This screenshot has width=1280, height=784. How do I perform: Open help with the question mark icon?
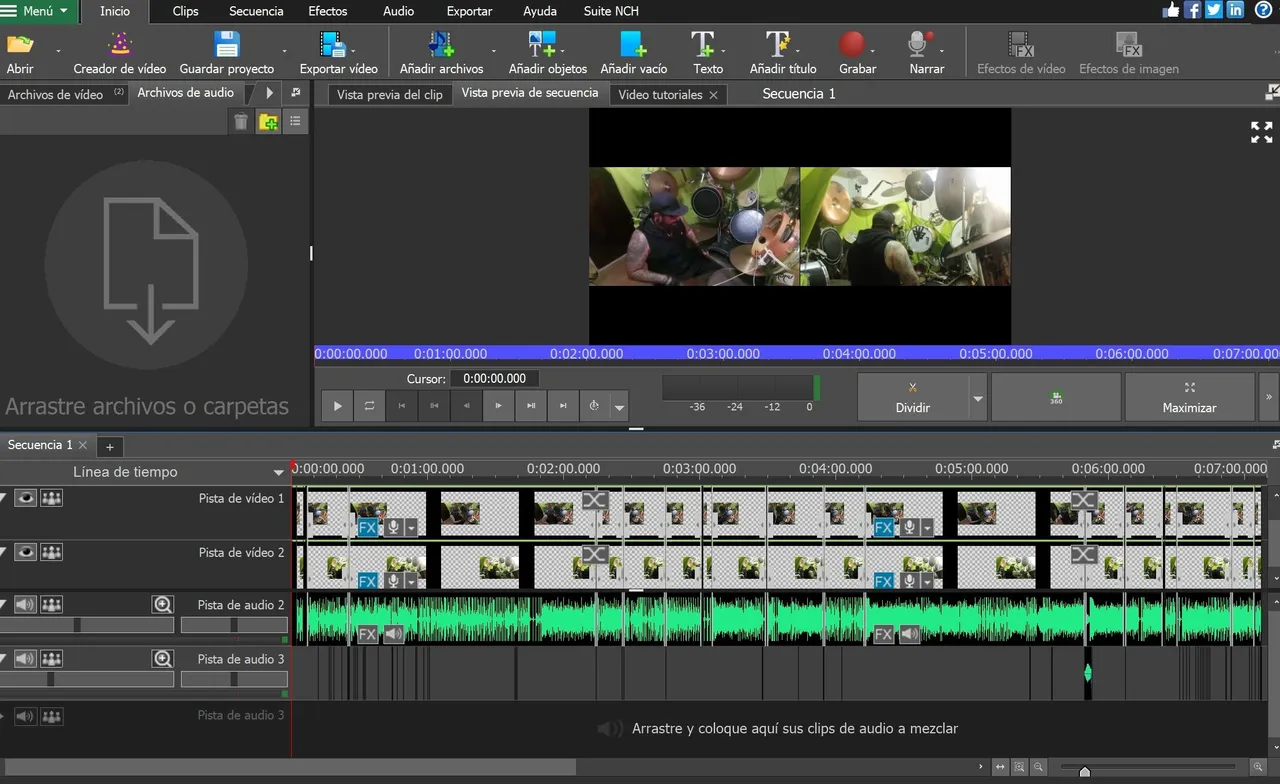click(1264, 10)
